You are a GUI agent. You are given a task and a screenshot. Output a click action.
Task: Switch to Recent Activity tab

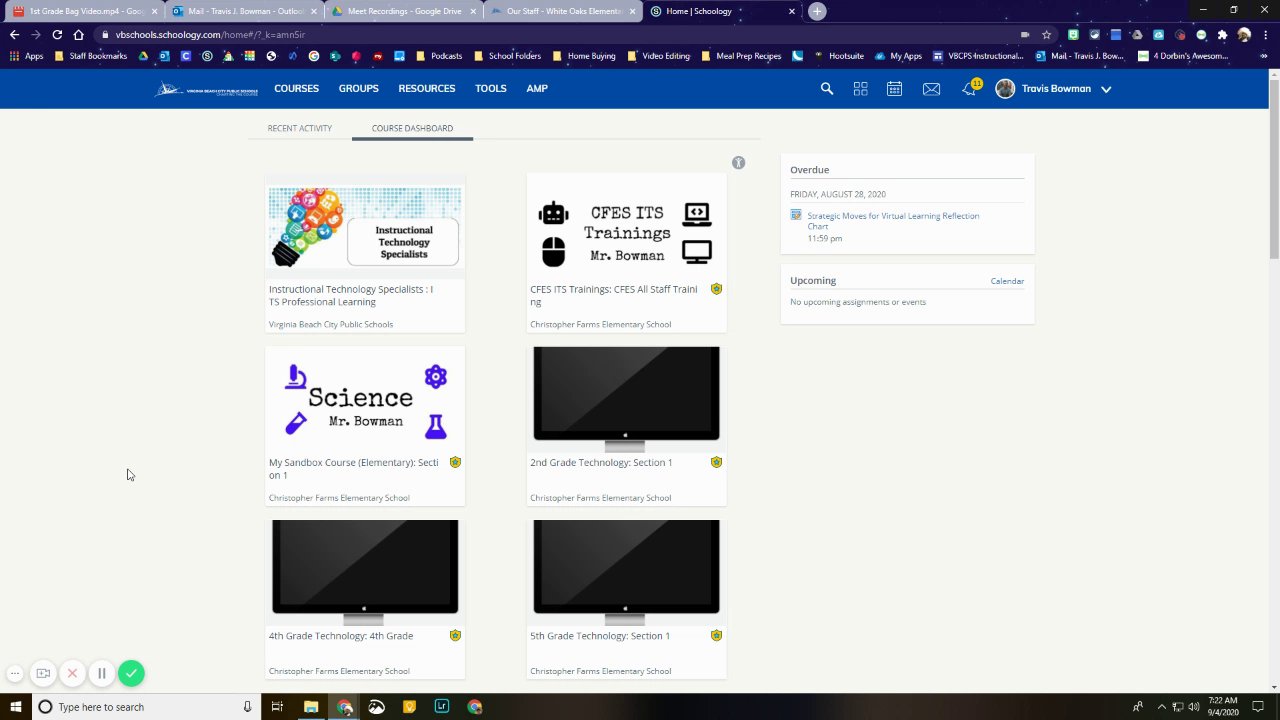300,128
